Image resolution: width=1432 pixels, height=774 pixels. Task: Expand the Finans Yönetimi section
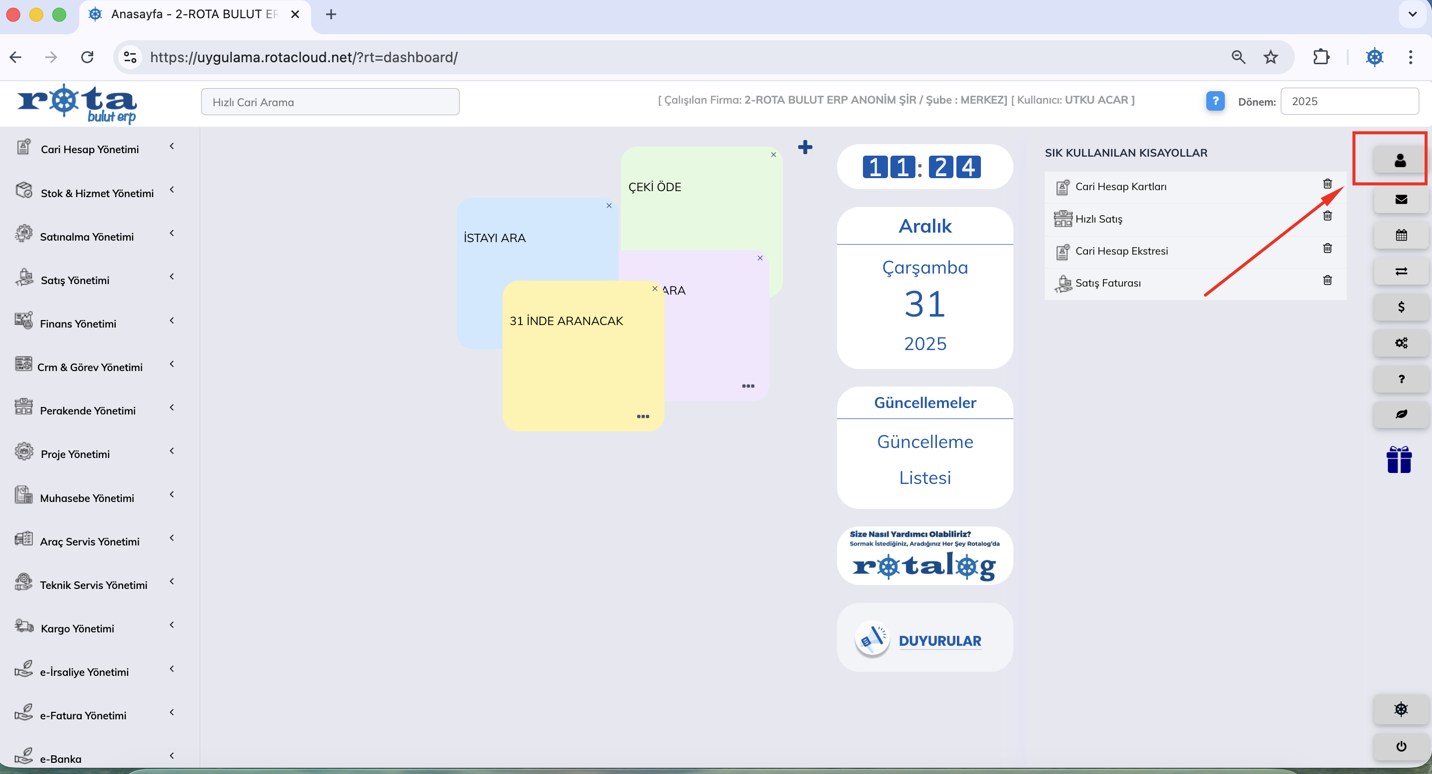pyautogui.click(x=78, y=323)
